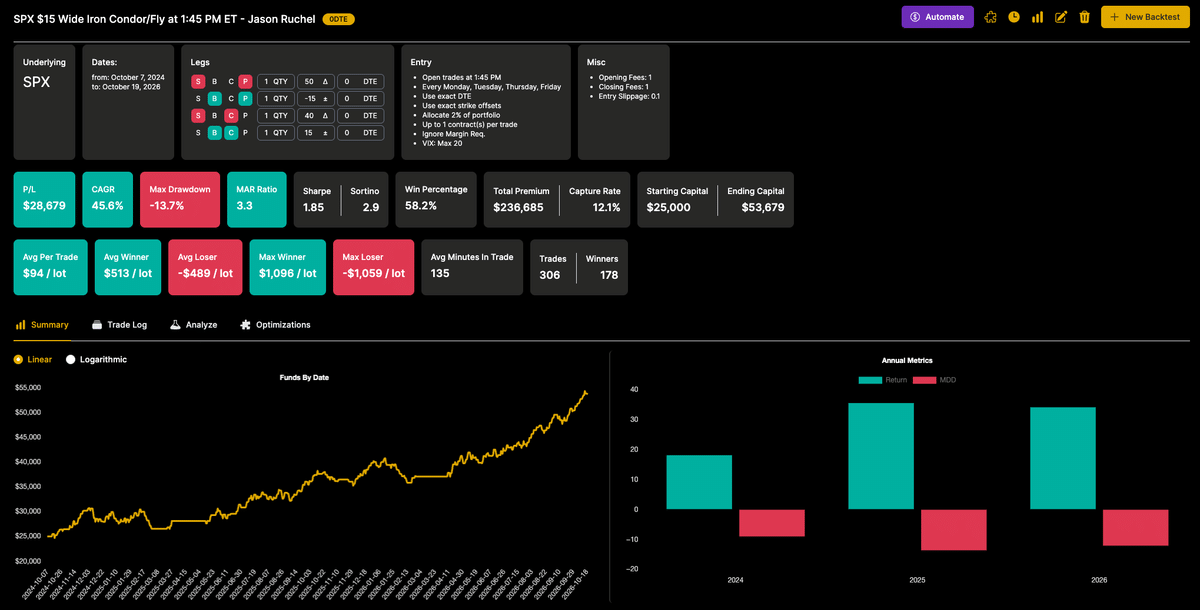The height and width of the screenshot is (610, 1200).
Task: Click the 50 Δ delta field
Action: [x=315, y=82]
